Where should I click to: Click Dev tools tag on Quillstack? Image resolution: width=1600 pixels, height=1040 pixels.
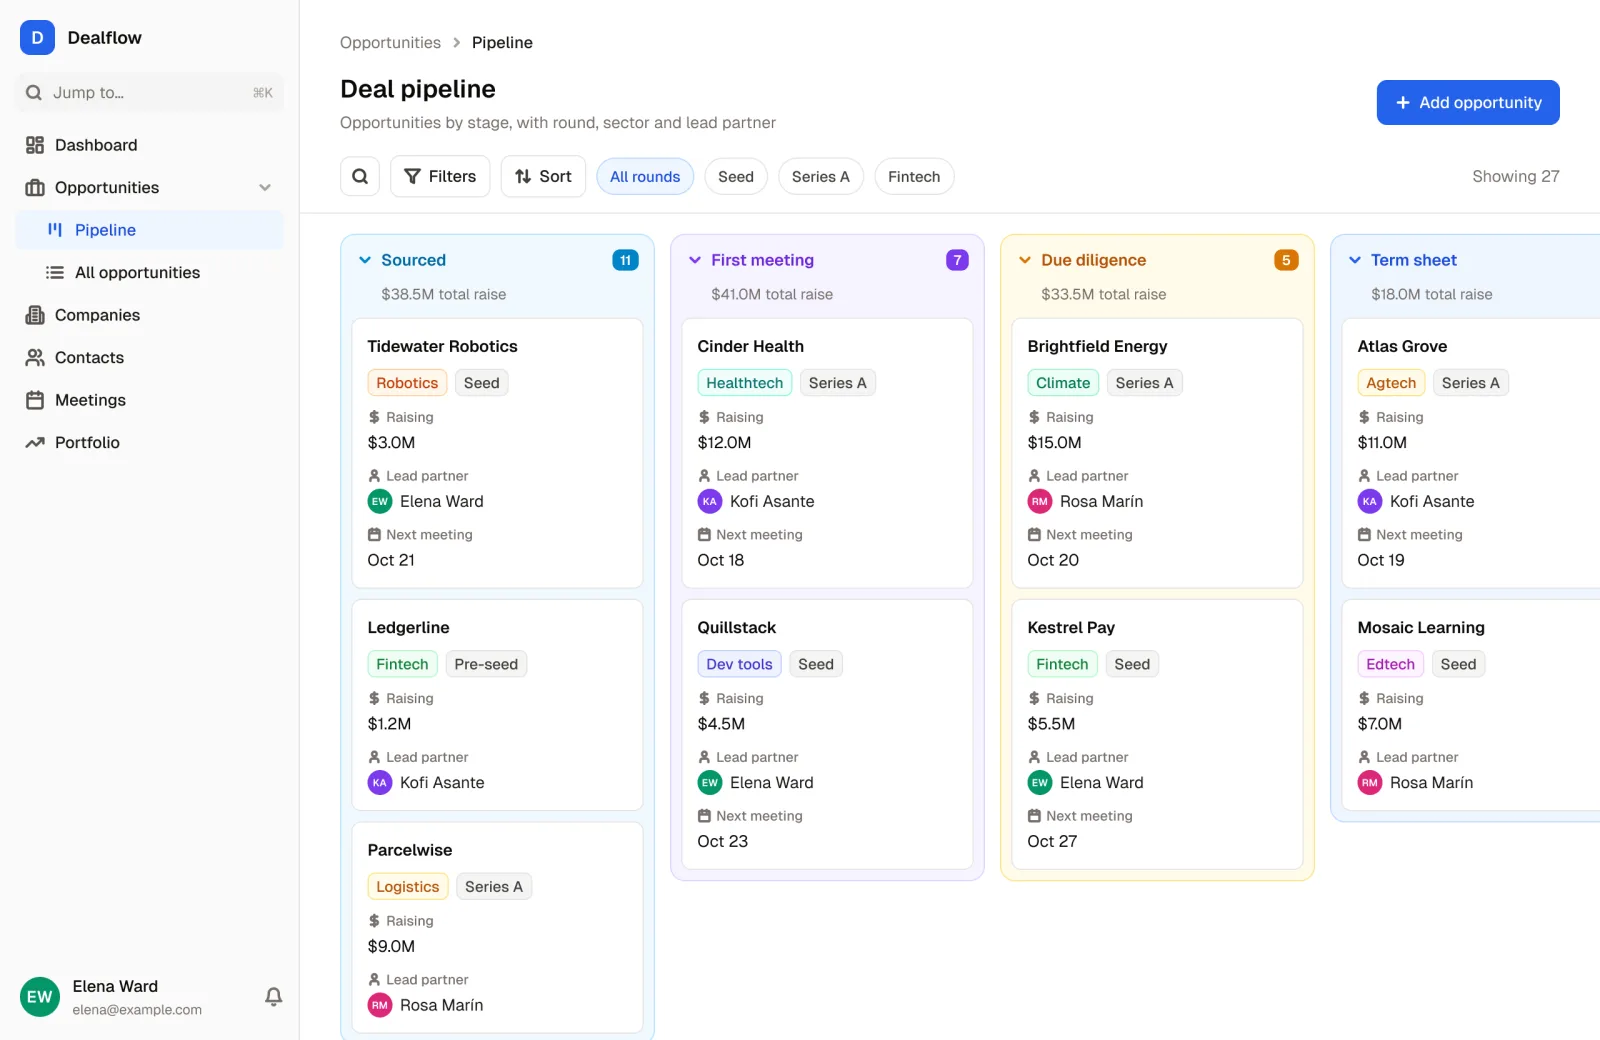[x=739, y=664]
